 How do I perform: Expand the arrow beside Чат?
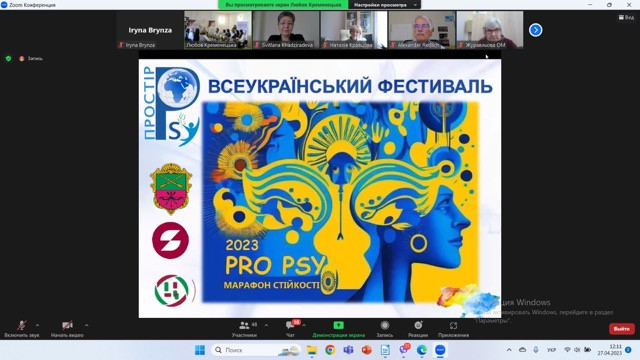pyautogui.click(x=304, y=325)
